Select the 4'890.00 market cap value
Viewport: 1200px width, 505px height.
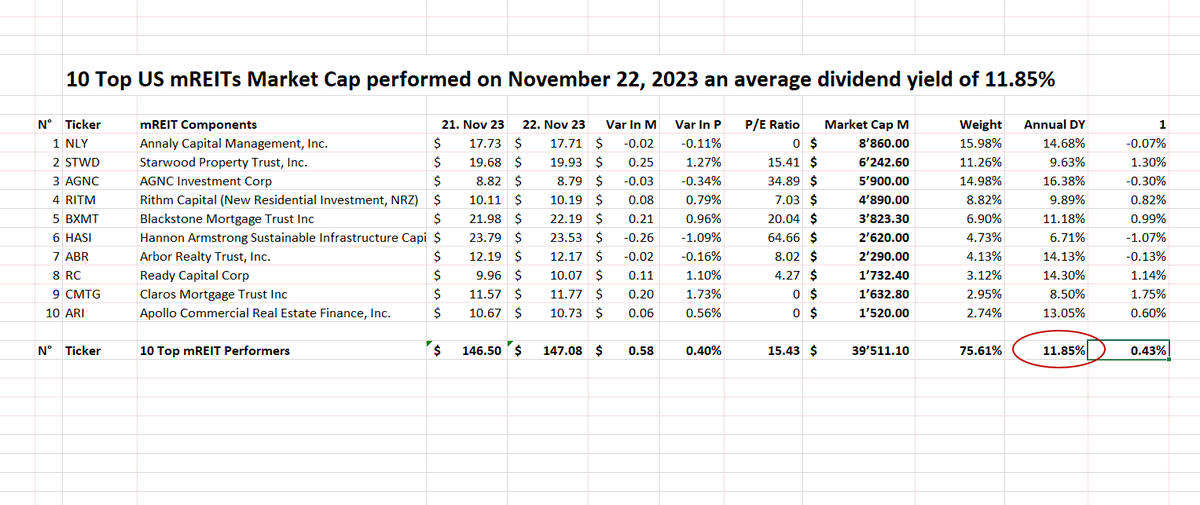(x=883, y=199)
